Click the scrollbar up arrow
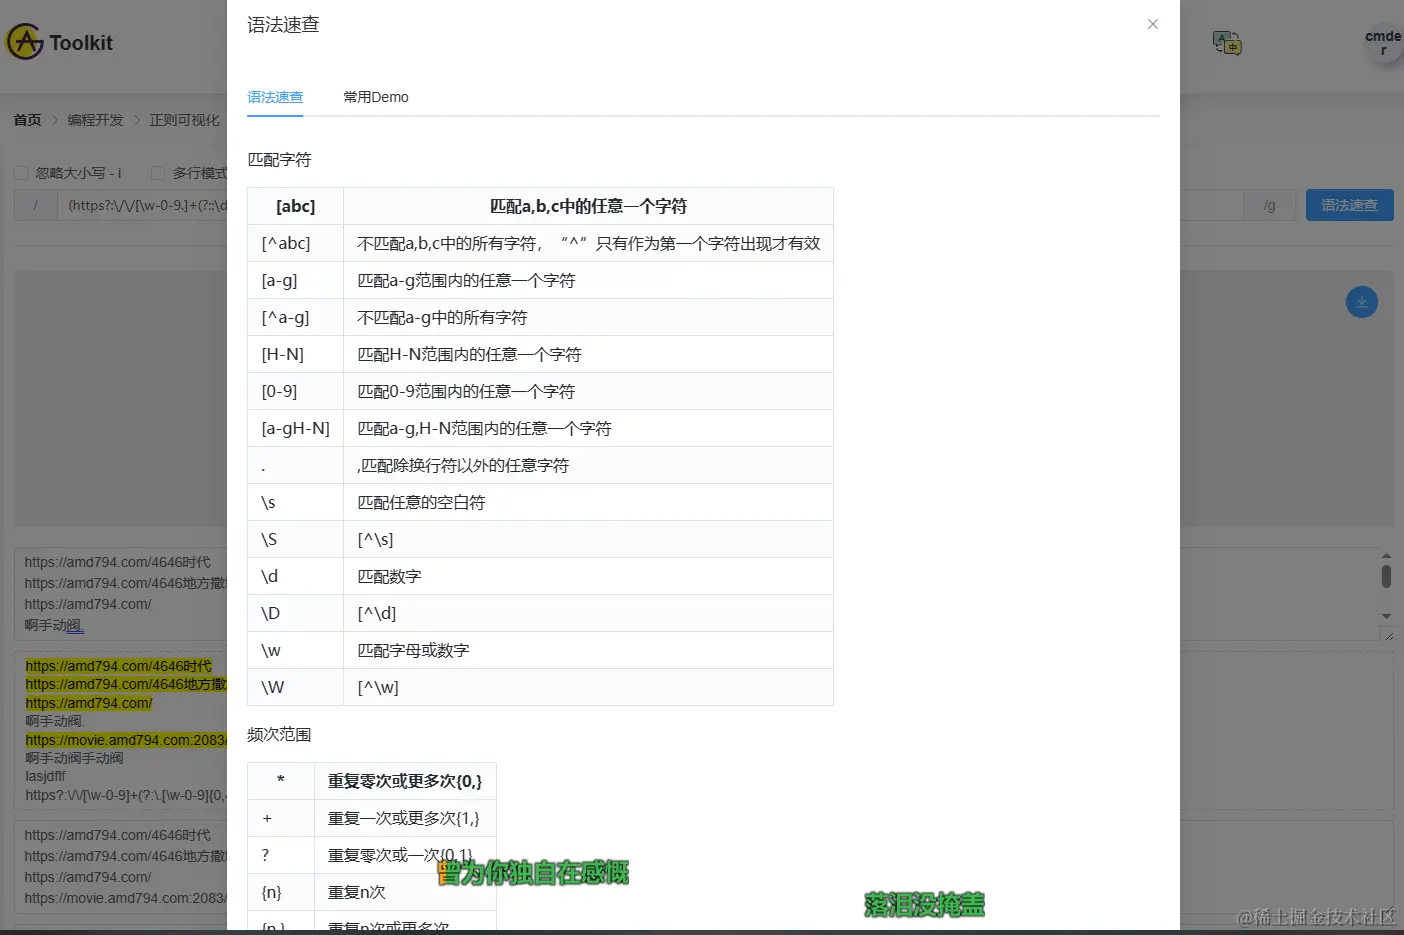This screenshot has width=1404, height=935. coord(1386,555)
